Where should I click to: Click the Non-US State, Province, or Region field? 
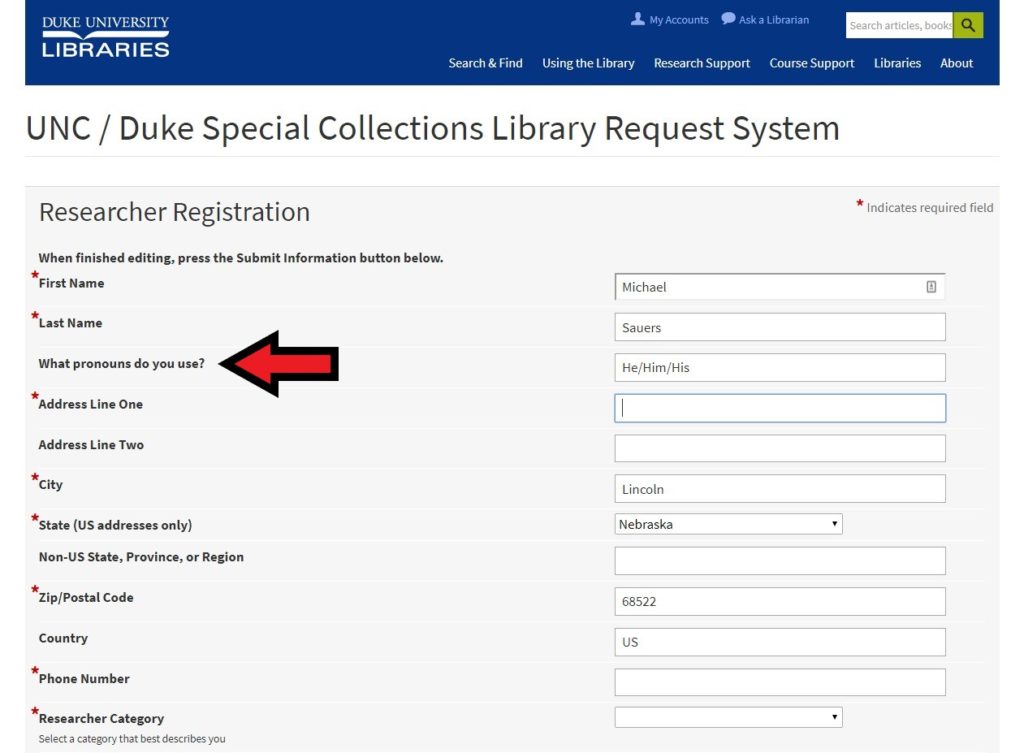[x=780, y=561]
